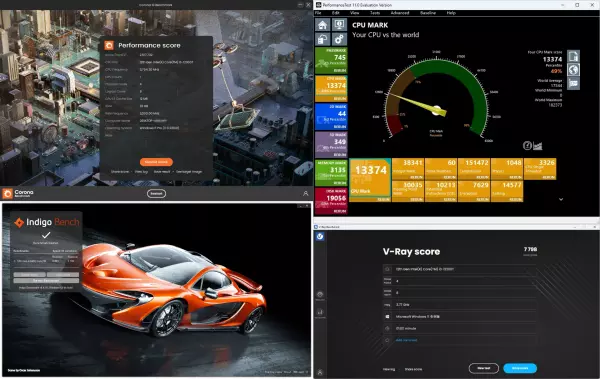The width and height of the screenshot is (600, 379).
Task: Click the orange submit button in Corona
Action: (x=156, y=162)
